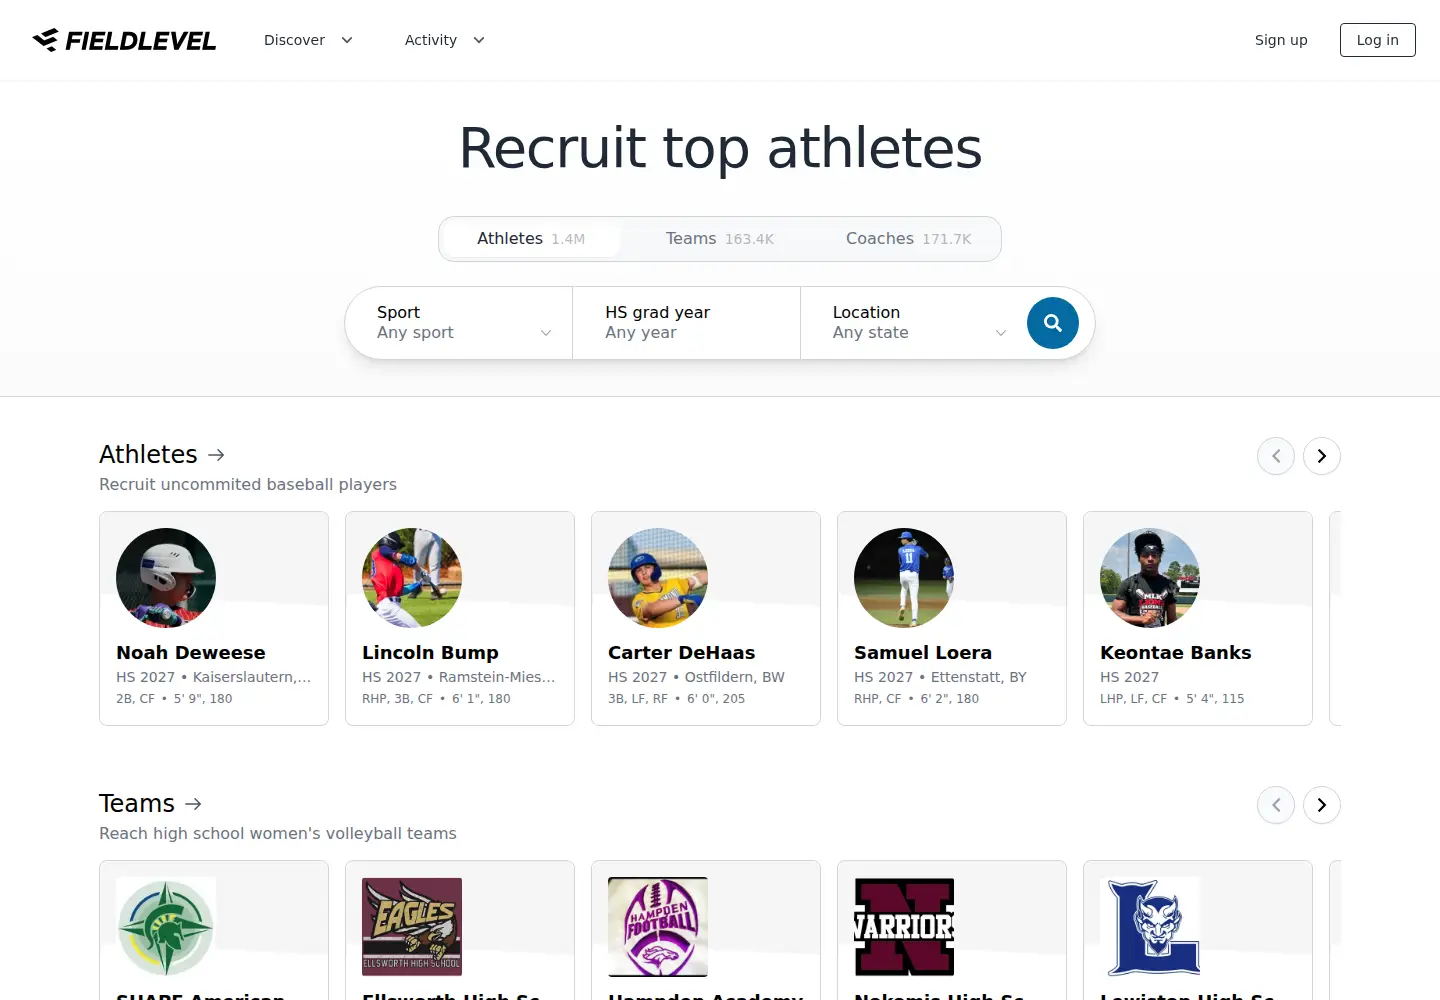Switch to the Teams tab
Image resolution: width=1440 pixels, height=1000 pixels.
click(x=720, y=239)
